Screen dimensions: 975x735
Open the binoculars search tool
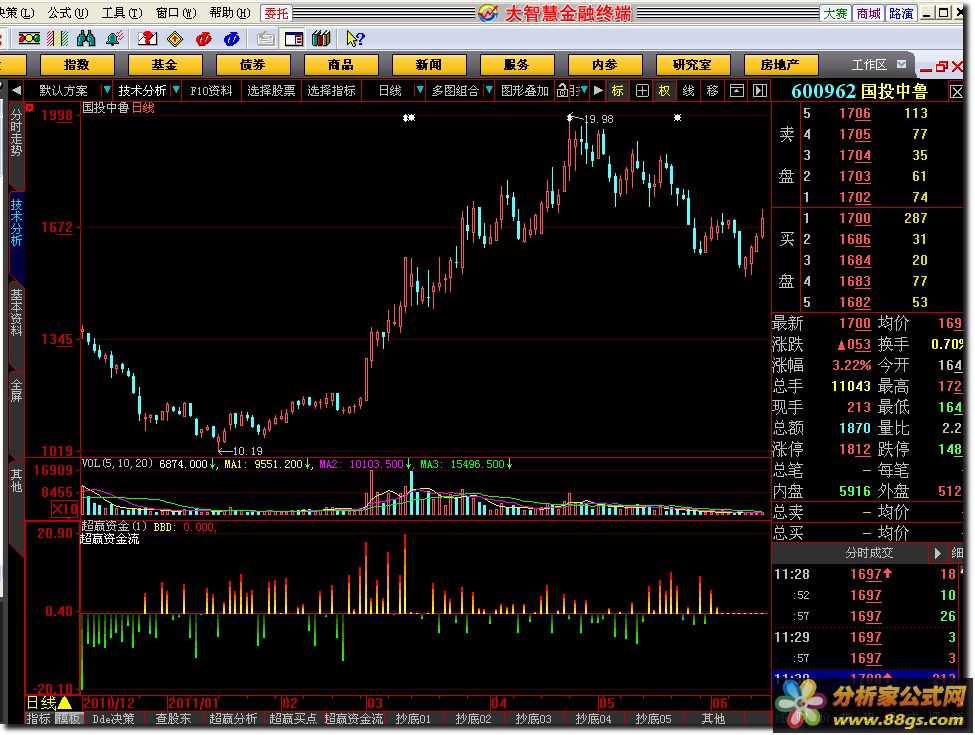pyautogui.click(x=86, y=39)
